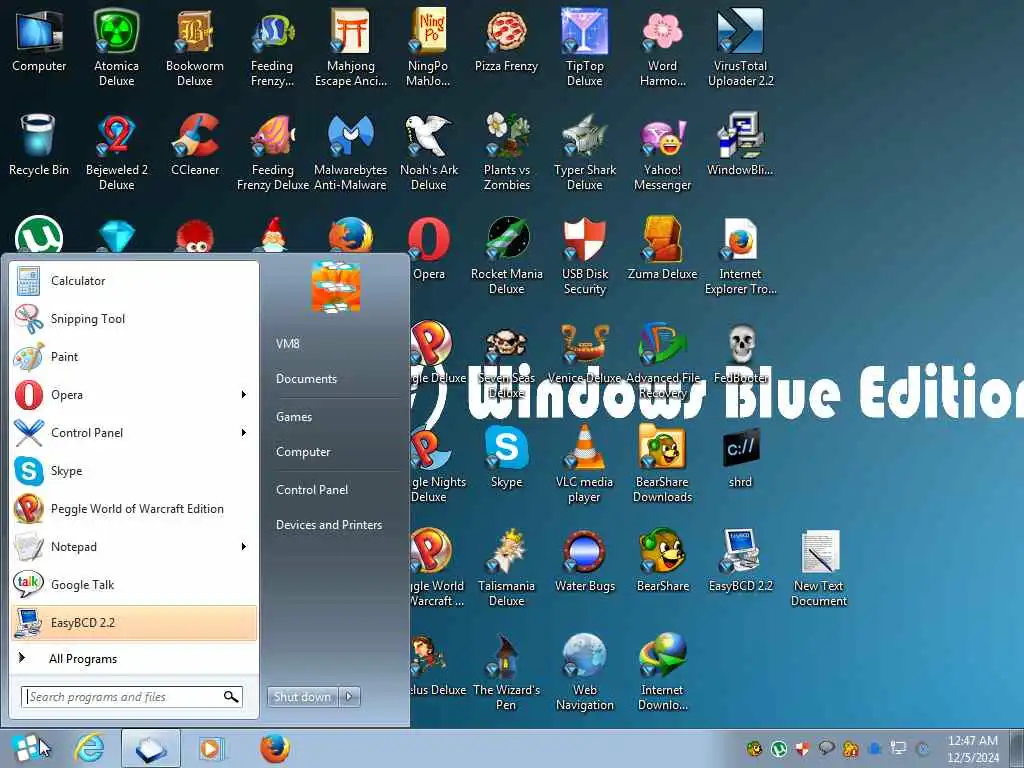Open Word Harmony desktop icon
Viewport: 1024px width, 768px height.
click(662, 47)
